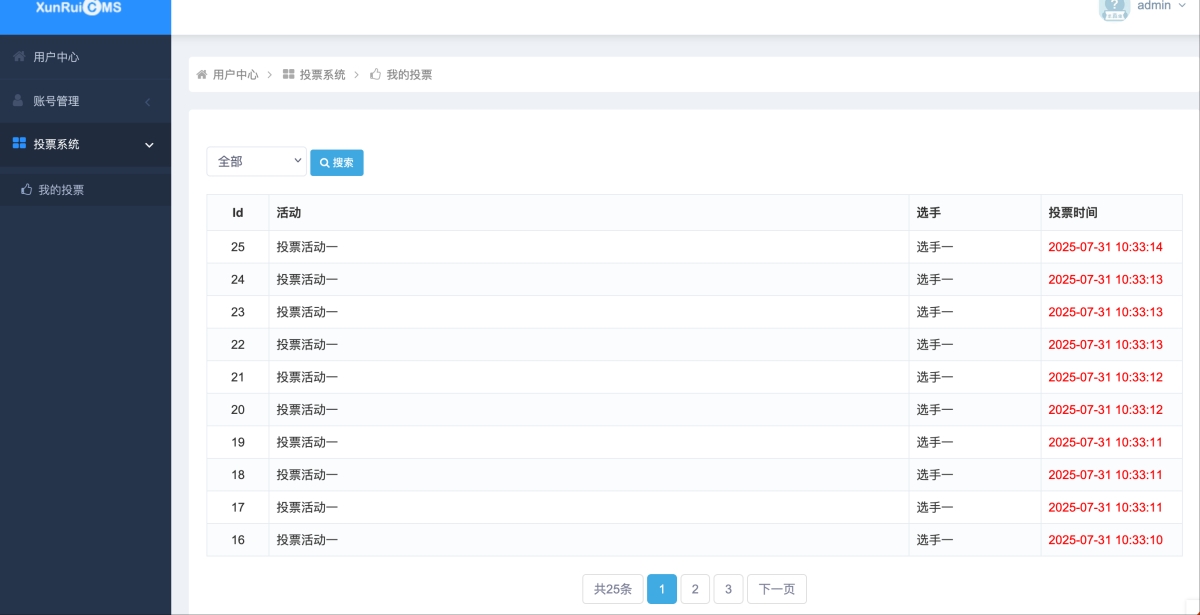Click Id cell 21
This screenshot has width=1200, height=615.
(x=238, y=377)
